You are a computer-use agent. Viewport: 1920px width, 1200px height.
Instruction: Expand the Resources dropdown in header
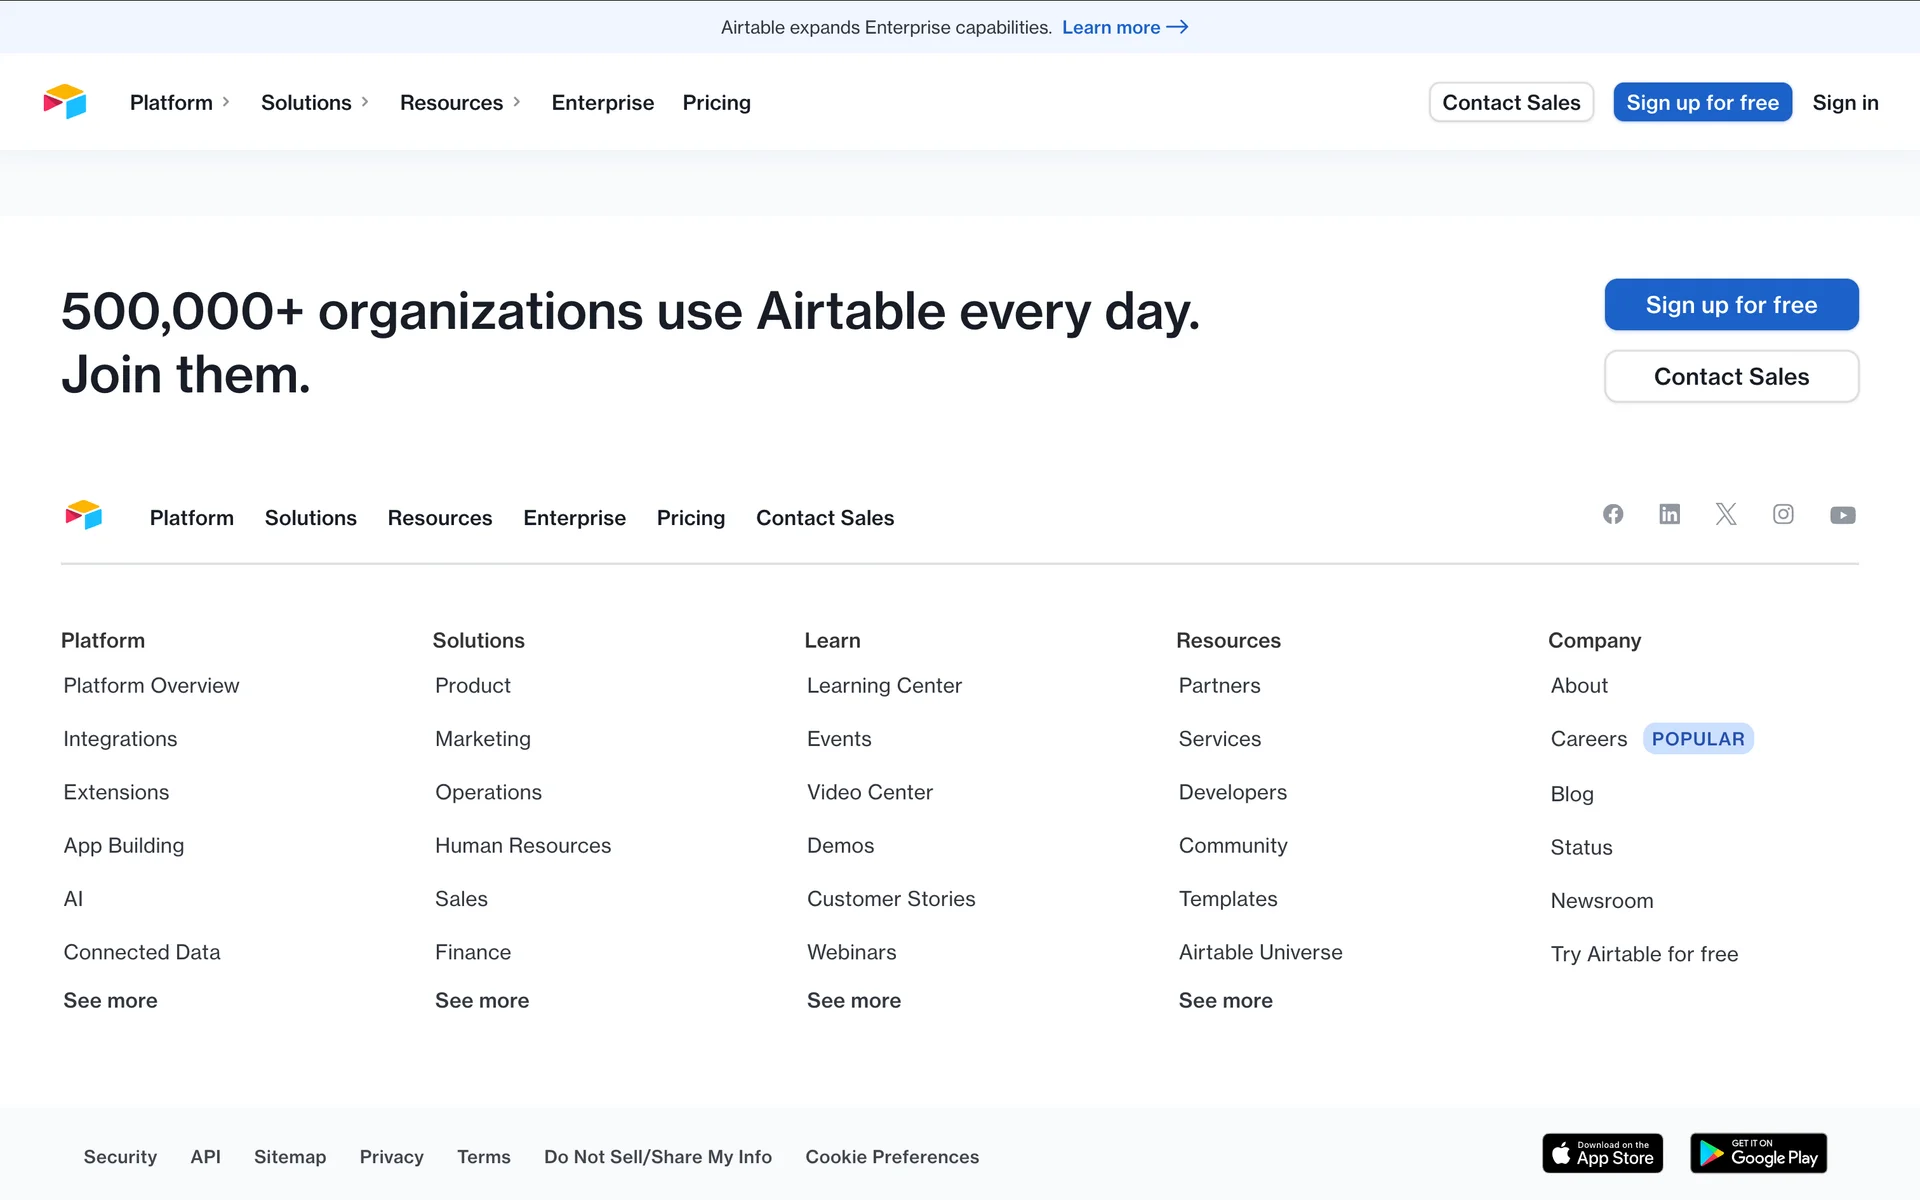click(x=460, y=102)
